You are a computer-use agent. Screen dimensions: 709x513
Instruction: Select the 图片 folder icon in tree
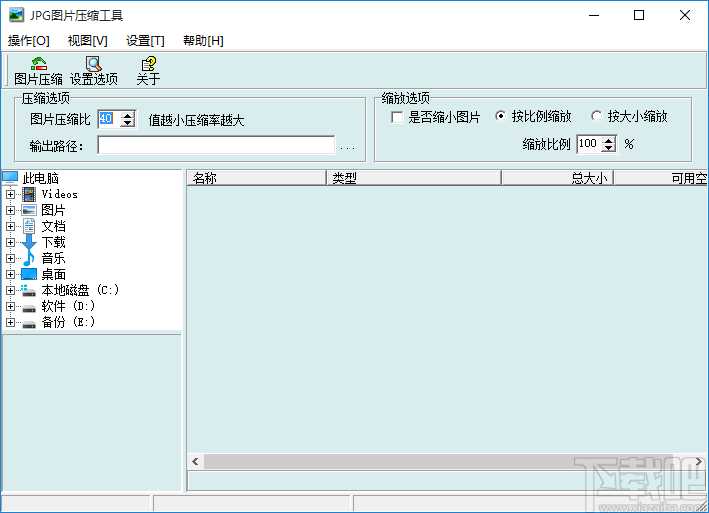click(x=29, y=210)
